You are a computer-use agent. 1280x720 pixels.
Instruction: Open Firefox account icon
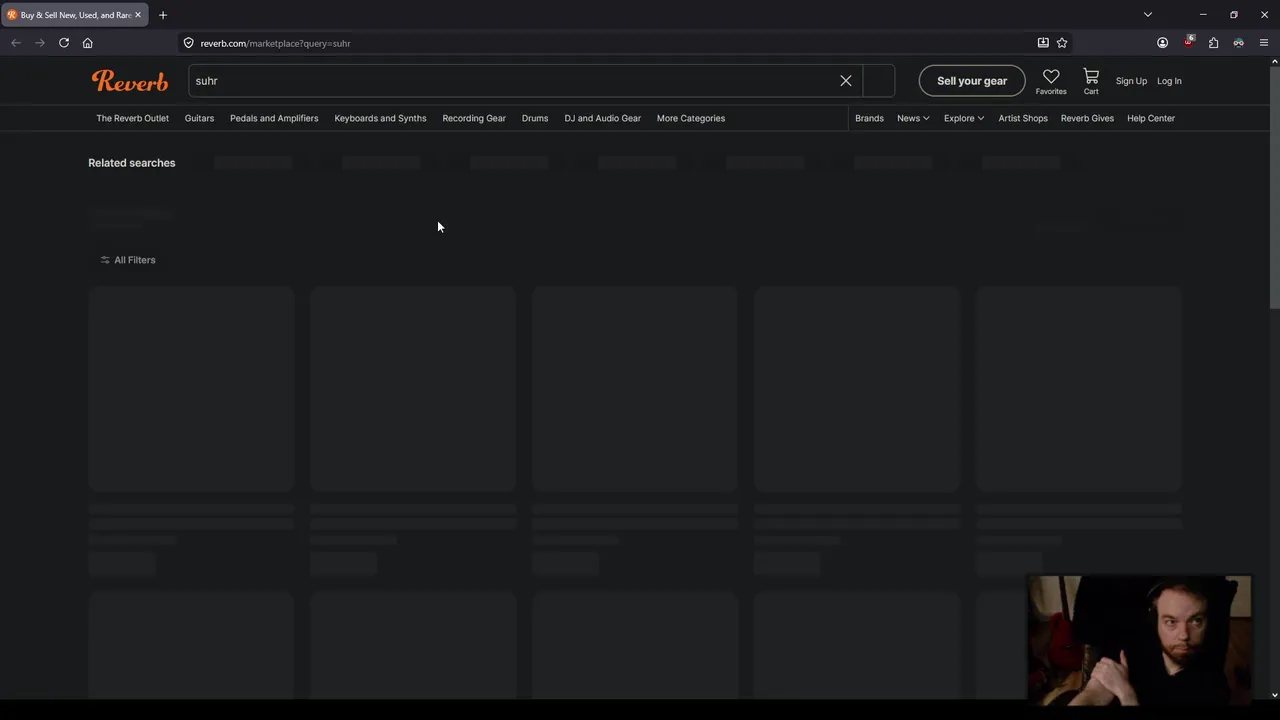(x=1162, y=43)
